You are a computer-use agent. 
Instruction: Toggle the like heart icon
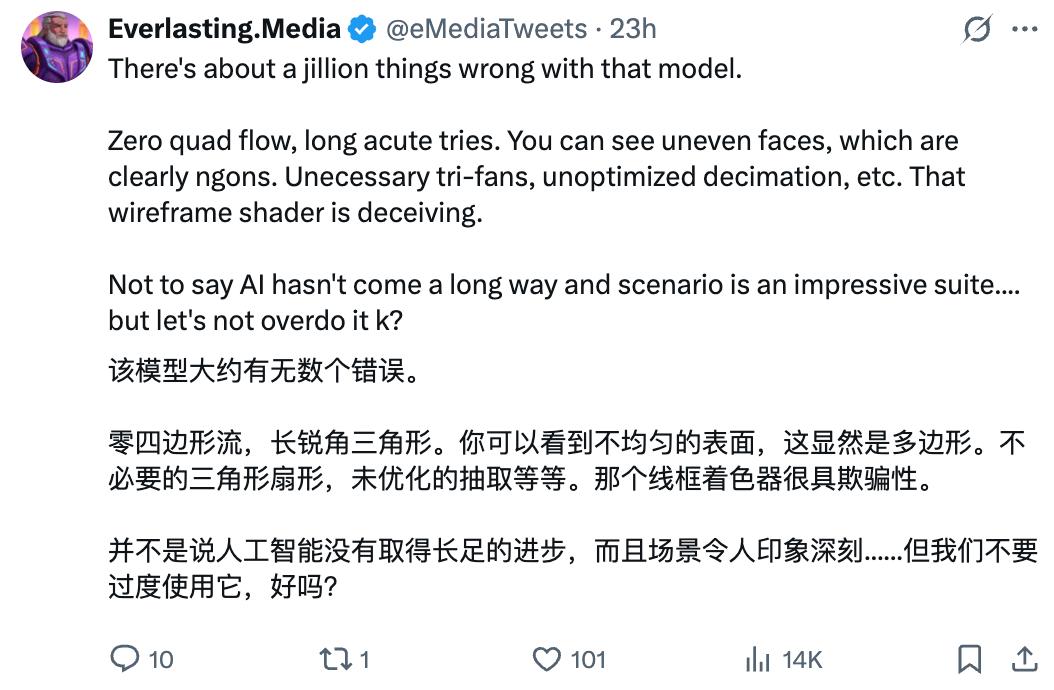(x=546, y=659)
